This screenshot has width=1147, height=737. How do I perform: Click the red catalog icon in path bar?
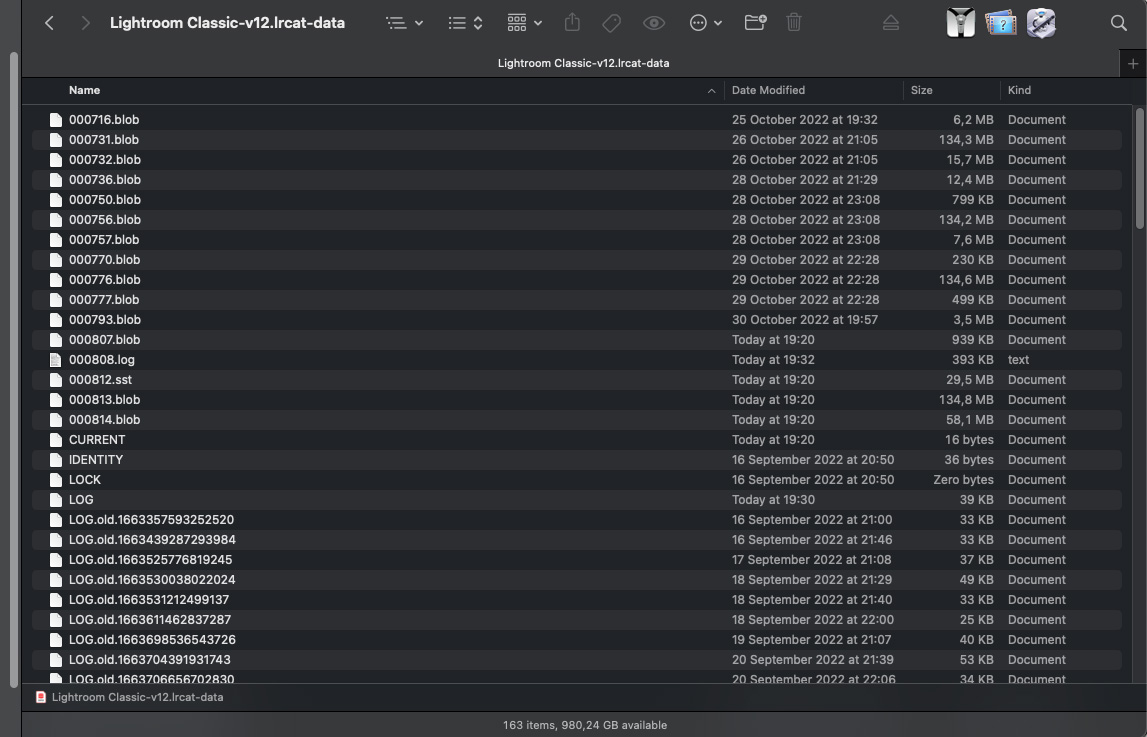pyautogui.click(x=42, y=698)
